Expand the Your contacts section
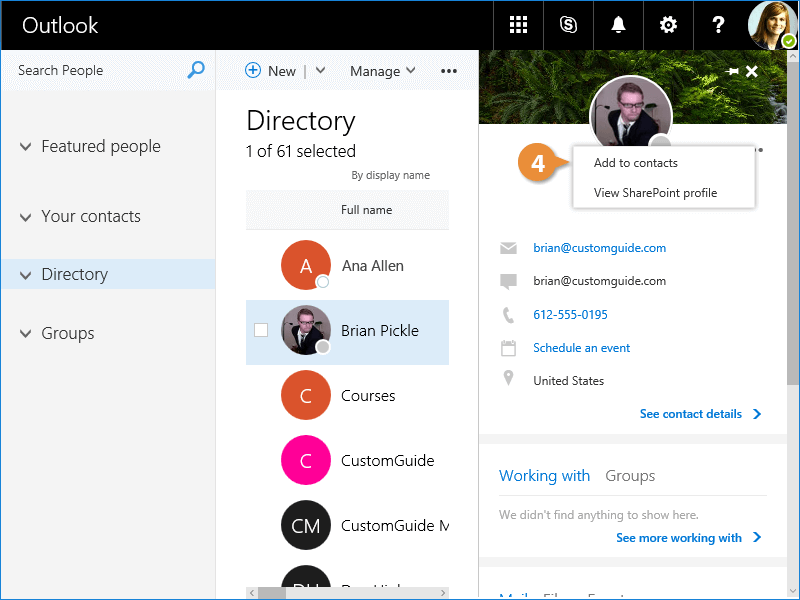This screenshot has height=600, width=800. click(x=26, y=217)
